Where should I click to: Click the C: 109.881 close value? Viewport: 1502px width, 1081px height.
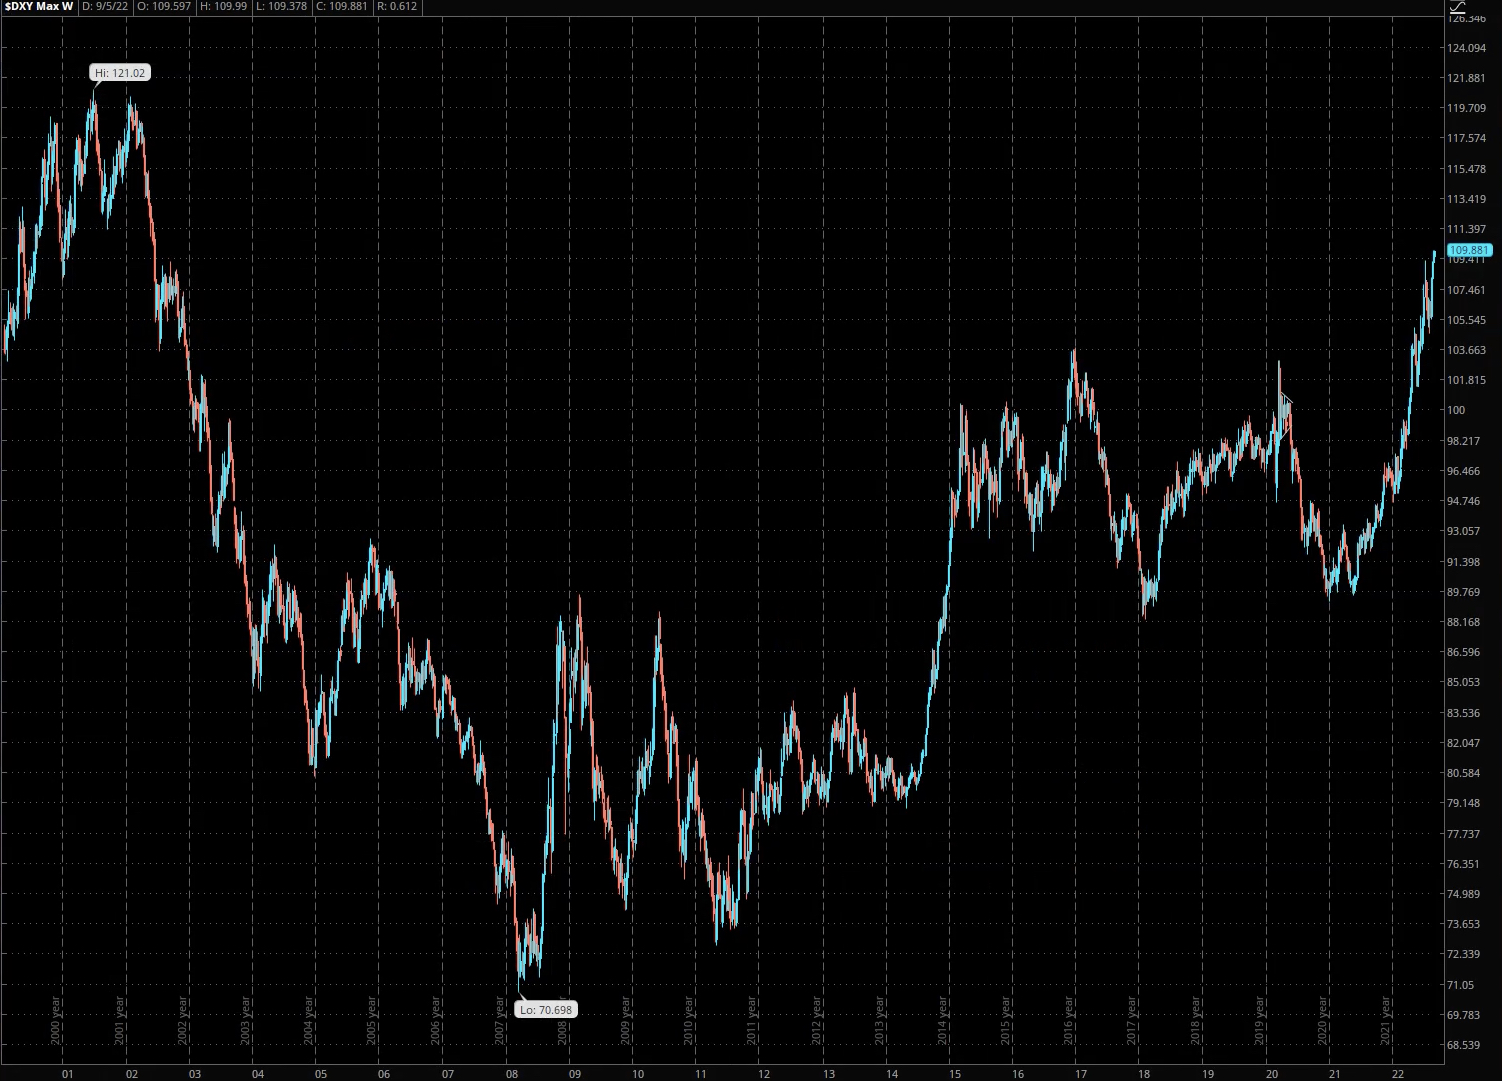[343, 7]
